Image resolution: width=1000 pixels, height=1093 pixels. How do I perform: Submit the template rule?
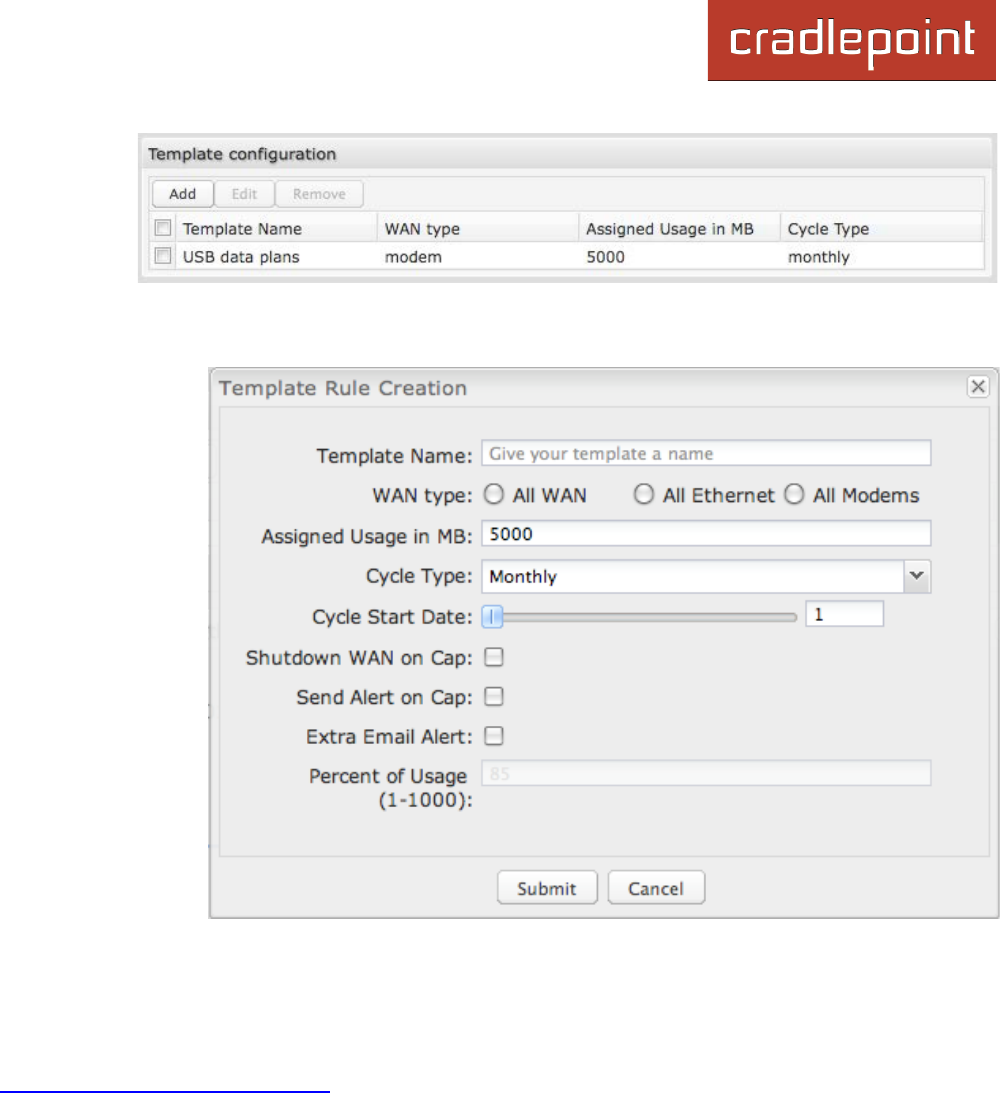[547, 887]
